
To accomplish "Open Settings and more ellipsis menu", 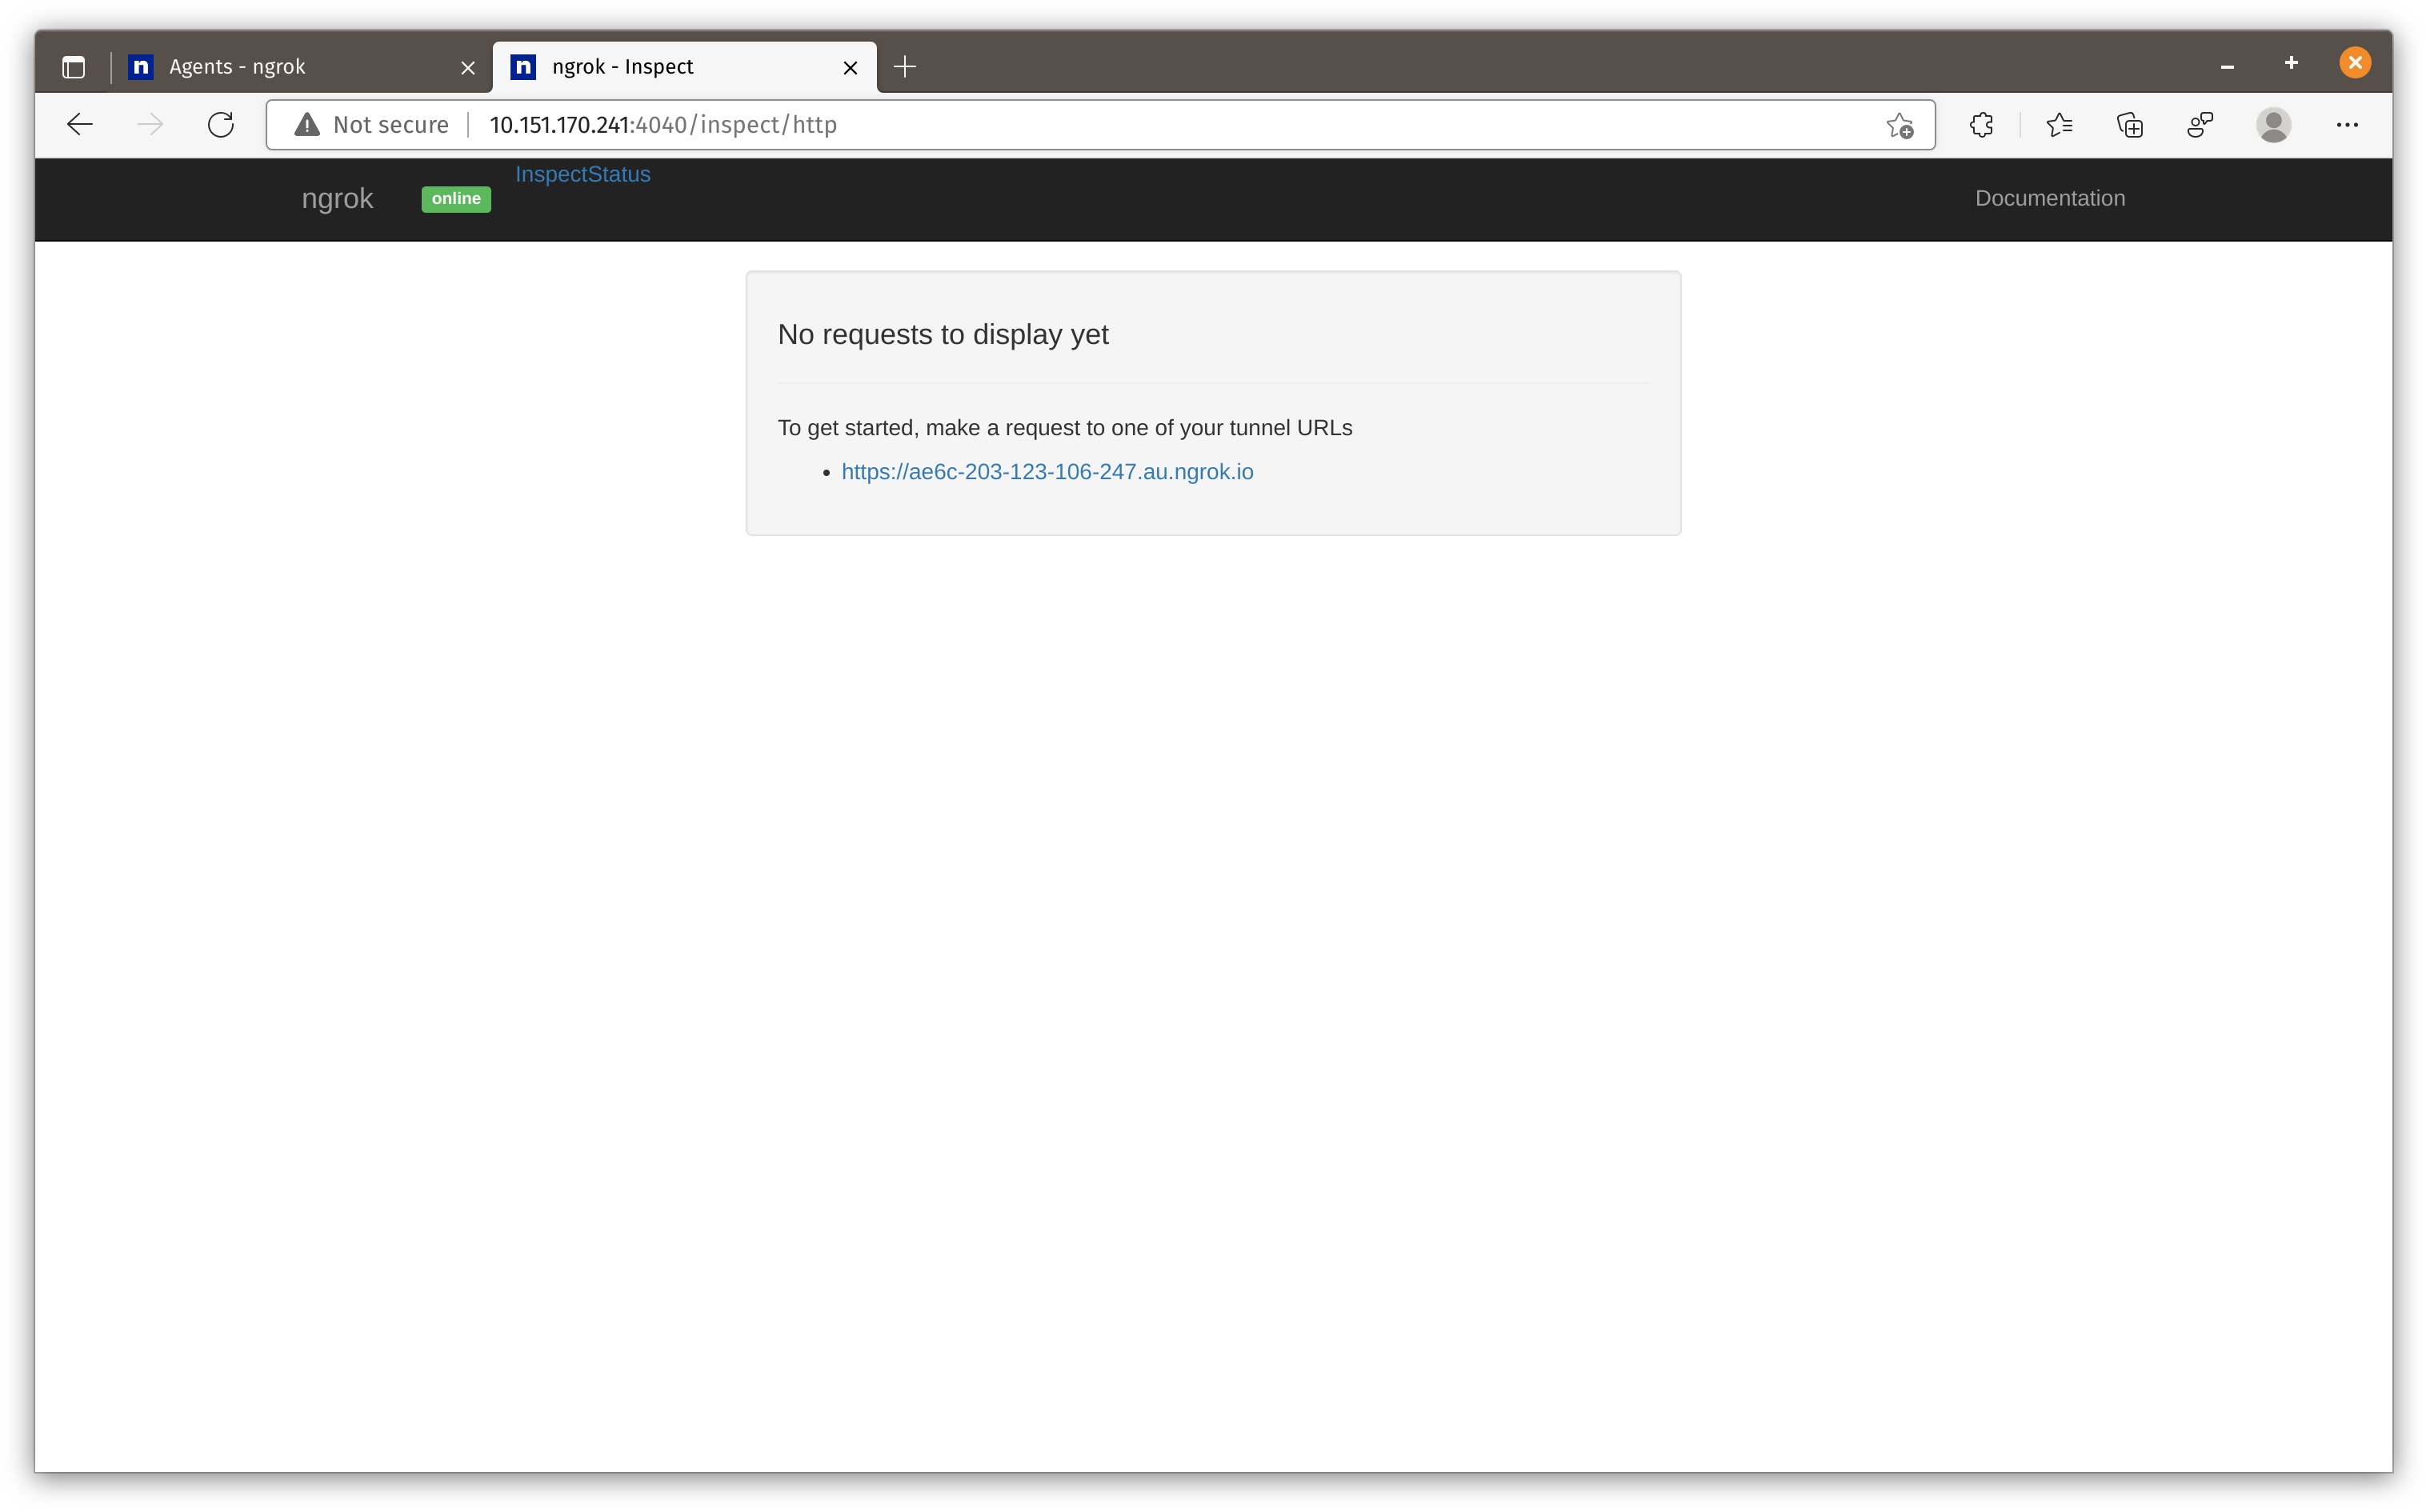I will [x=2346, y=125].
